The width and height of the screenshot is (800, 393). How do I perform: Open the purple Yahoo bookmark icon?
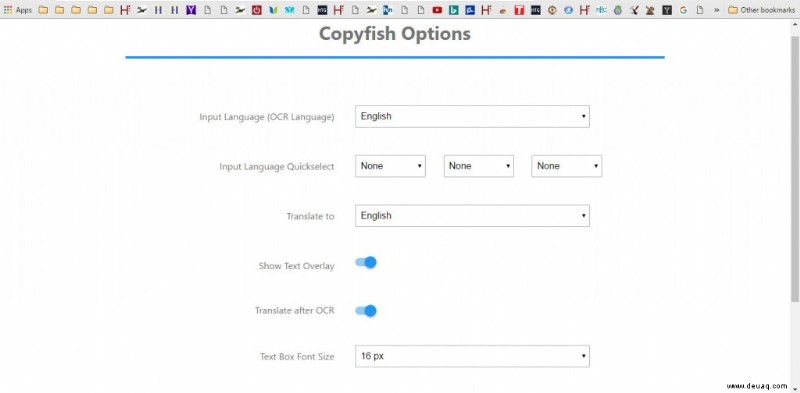pos(191,10)
